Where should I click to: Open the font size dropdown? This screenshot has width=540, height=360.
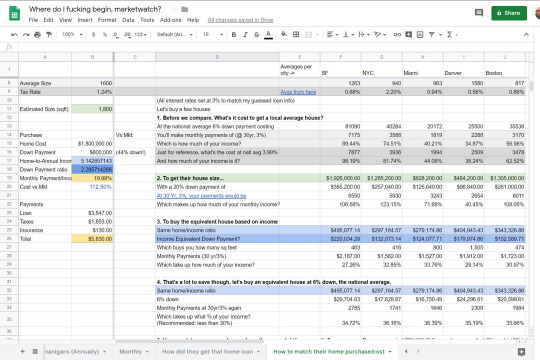pos(213,34)
